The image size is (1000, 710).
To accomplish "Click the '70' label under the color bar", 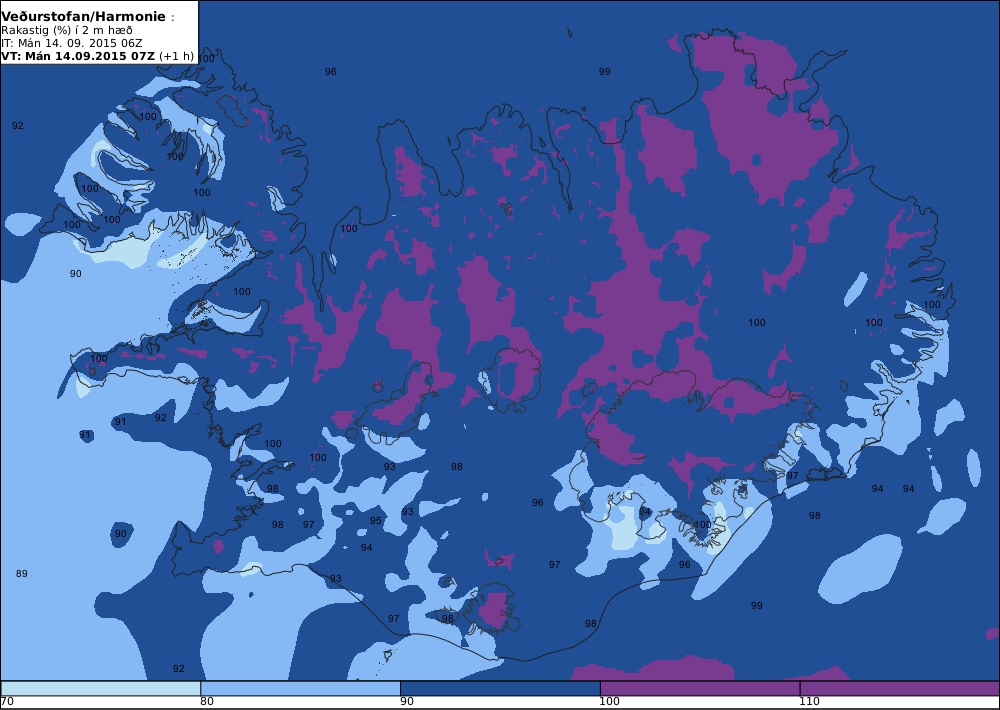I will click(8, 702).
